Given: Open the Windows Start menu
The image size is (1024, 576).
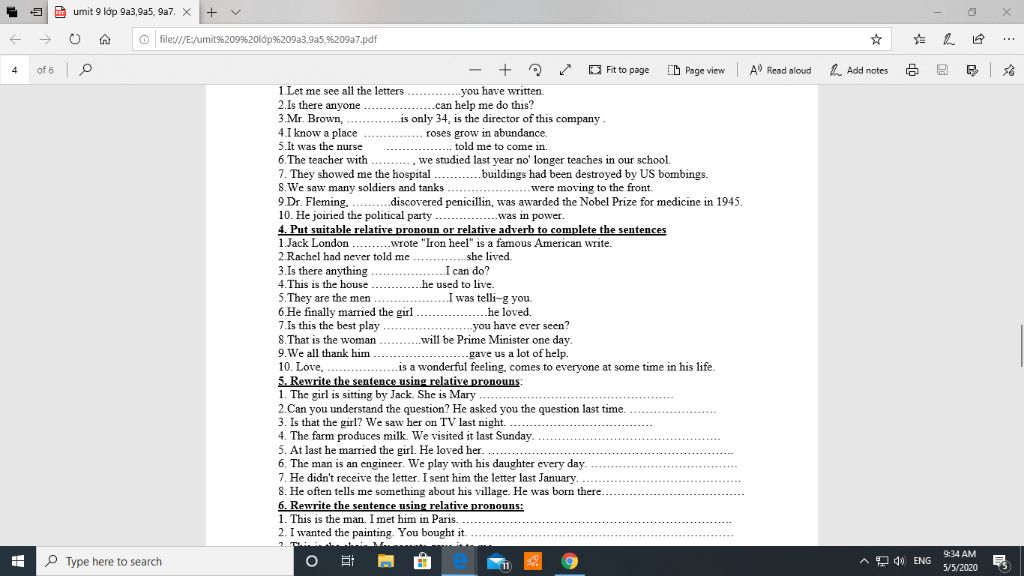Looking at the screenshot, I should (18, 561).
